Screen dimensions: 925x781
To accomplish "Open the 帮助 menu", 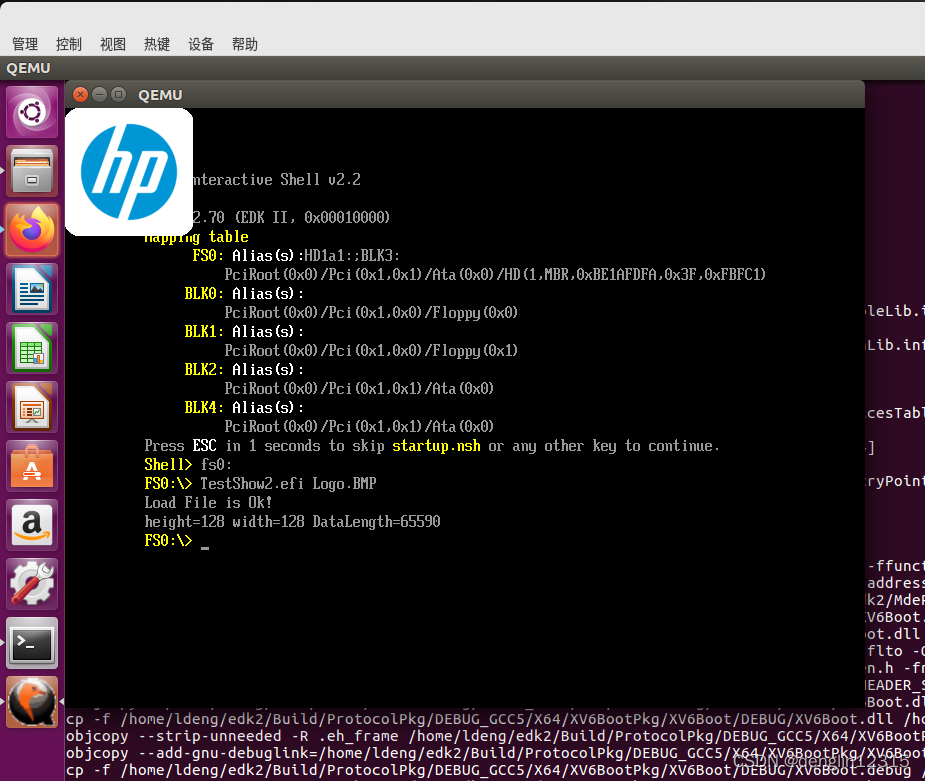I will pos(245,44).
